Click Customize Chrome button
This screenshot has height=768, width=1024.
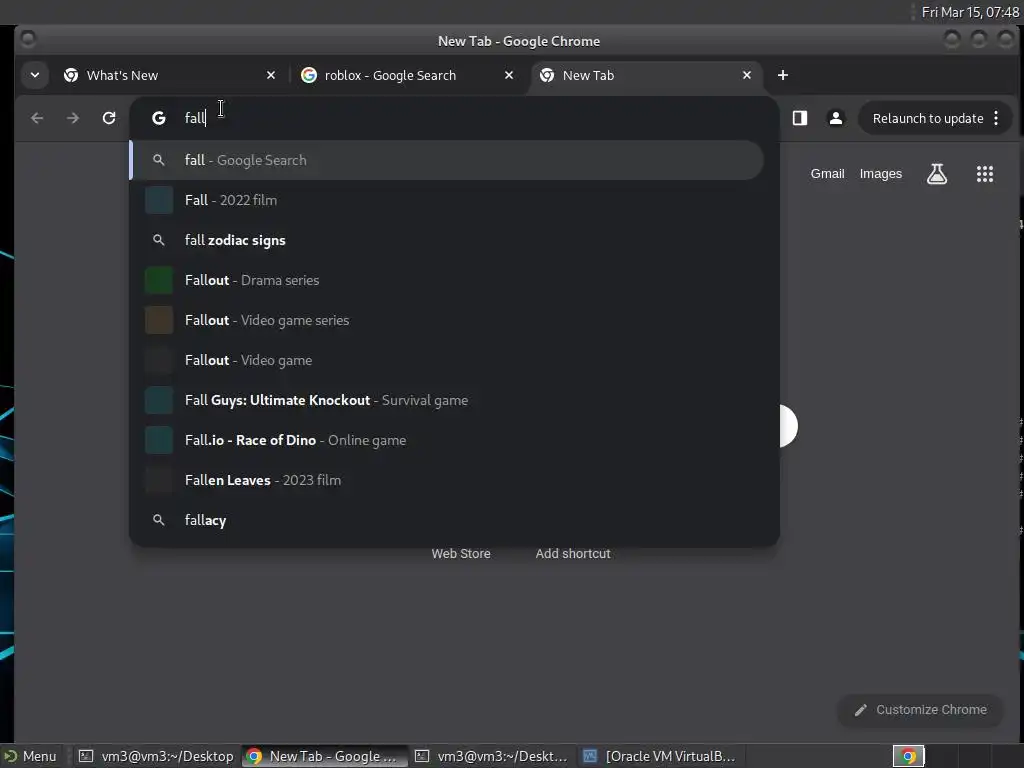point(920,710)
